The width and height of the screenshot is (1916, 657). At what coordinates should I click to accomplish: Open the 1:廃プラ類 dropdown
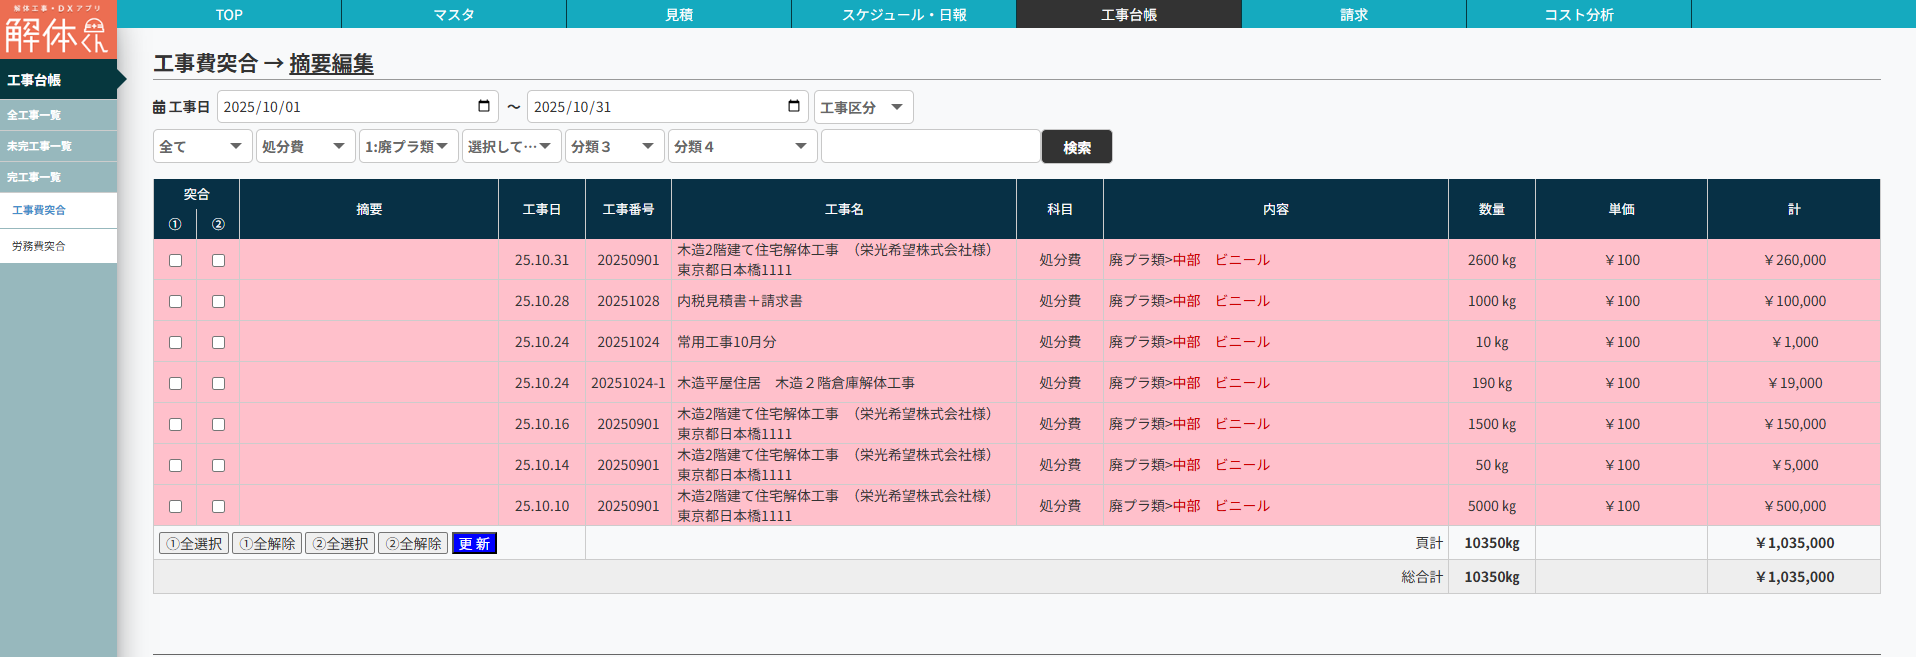coord(408,146)
